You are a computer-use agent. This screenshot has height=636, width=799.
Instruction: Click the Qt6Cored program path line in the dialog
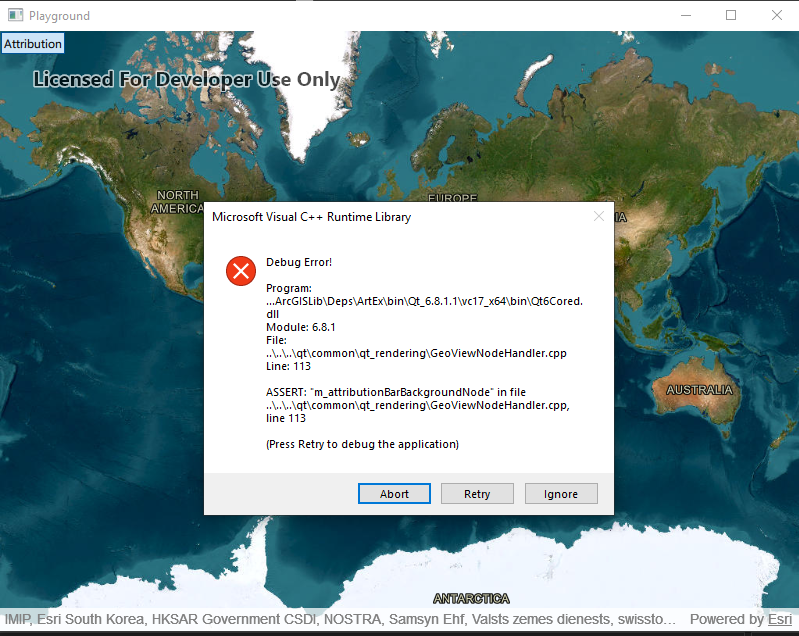tap(424, 307)
